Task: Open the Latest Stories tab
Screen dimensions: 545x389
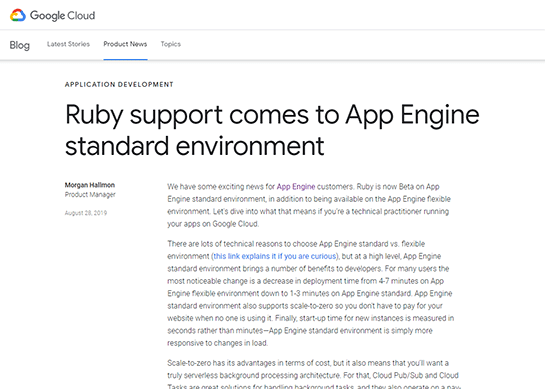Action: 68,44
